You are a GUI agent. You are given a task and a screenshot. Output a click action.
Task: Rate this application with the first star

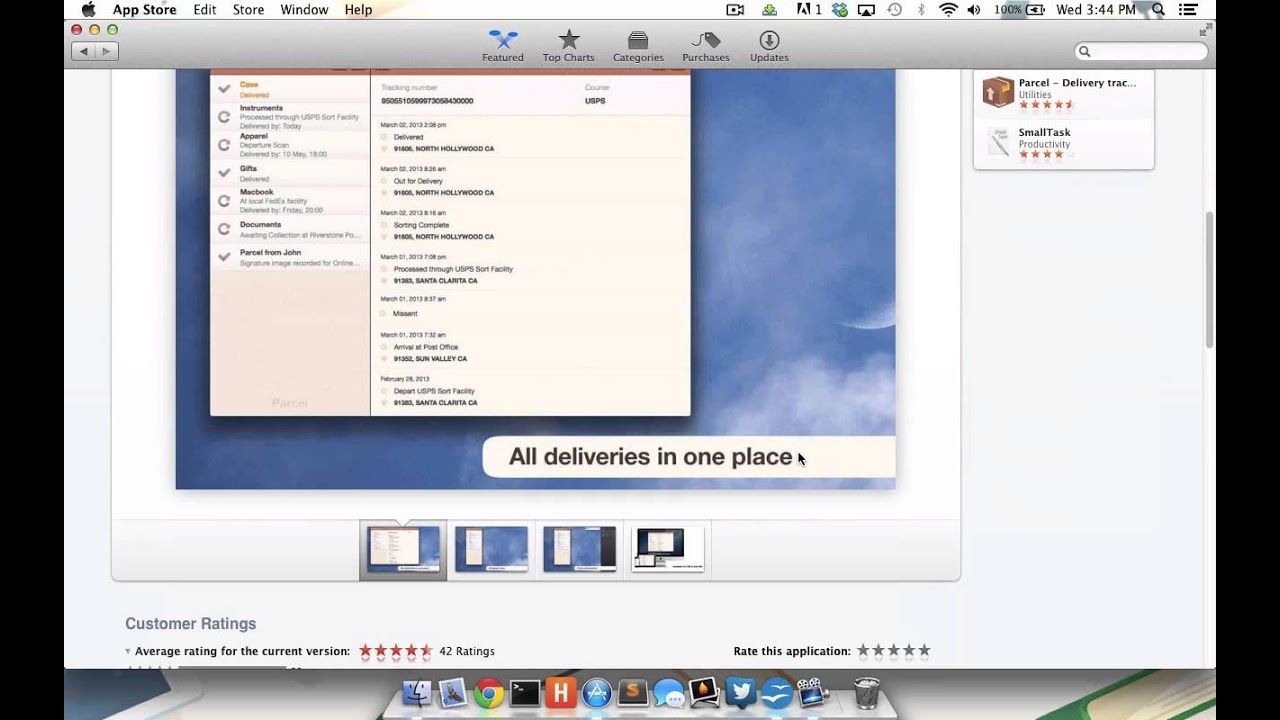(x=863, y=651)
